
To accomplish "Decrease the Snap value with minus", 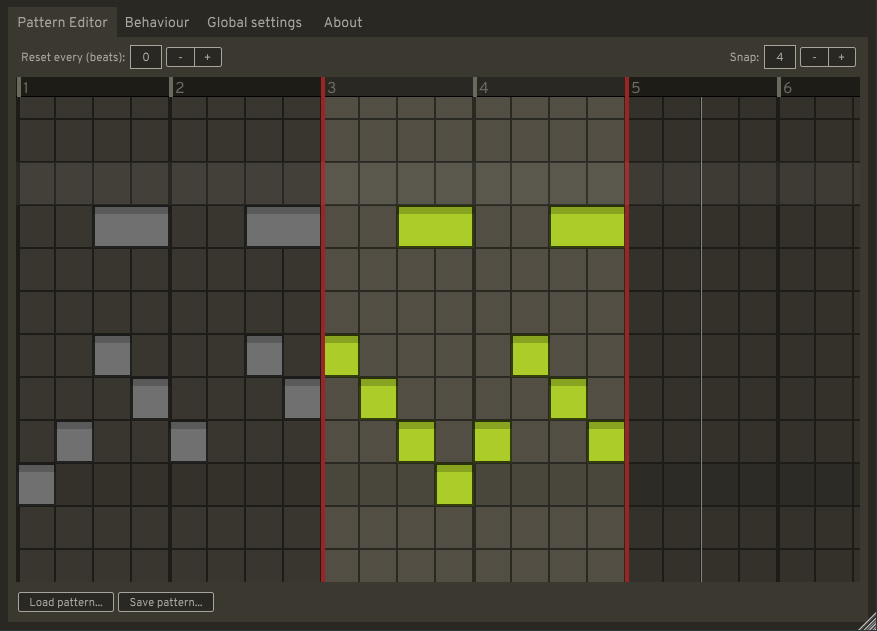I will pyautogui.click(x=814, y=57).
